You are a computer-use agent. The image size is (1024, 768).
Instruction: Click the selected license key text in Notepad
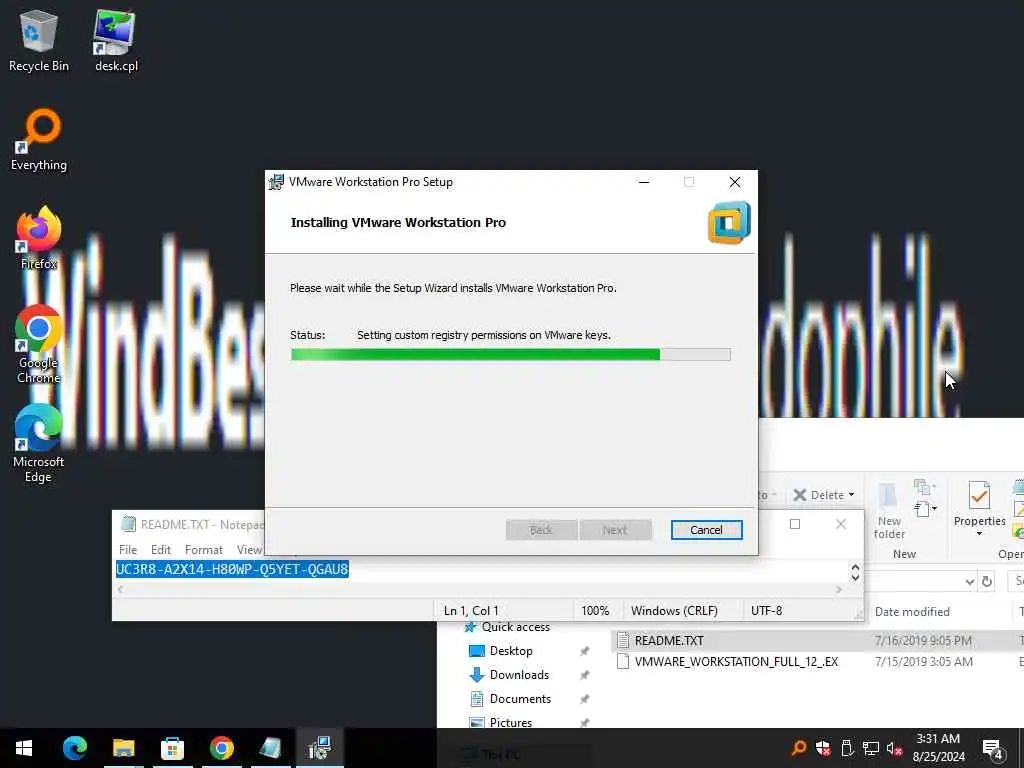tap(232, 569)
